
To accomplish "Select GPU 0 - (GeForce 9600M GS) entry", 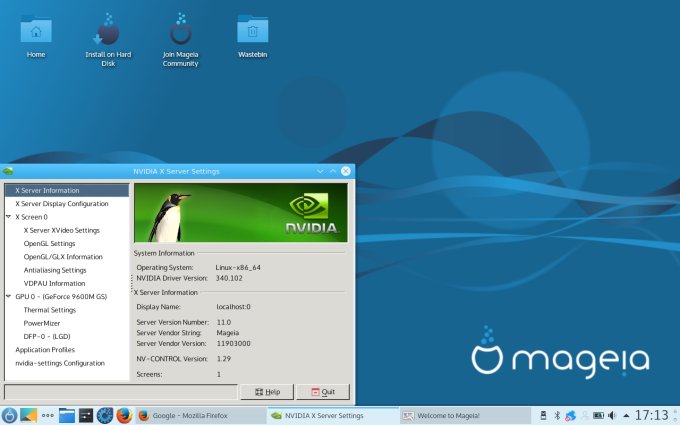I will click(x=61, y=297).
